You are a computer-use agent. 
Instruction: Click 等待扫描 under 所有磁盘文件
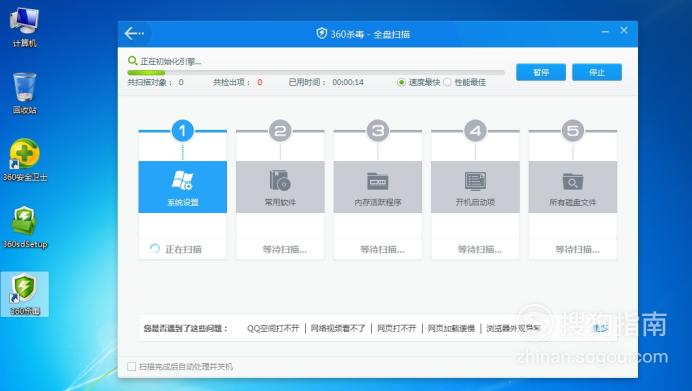(577, 249)
